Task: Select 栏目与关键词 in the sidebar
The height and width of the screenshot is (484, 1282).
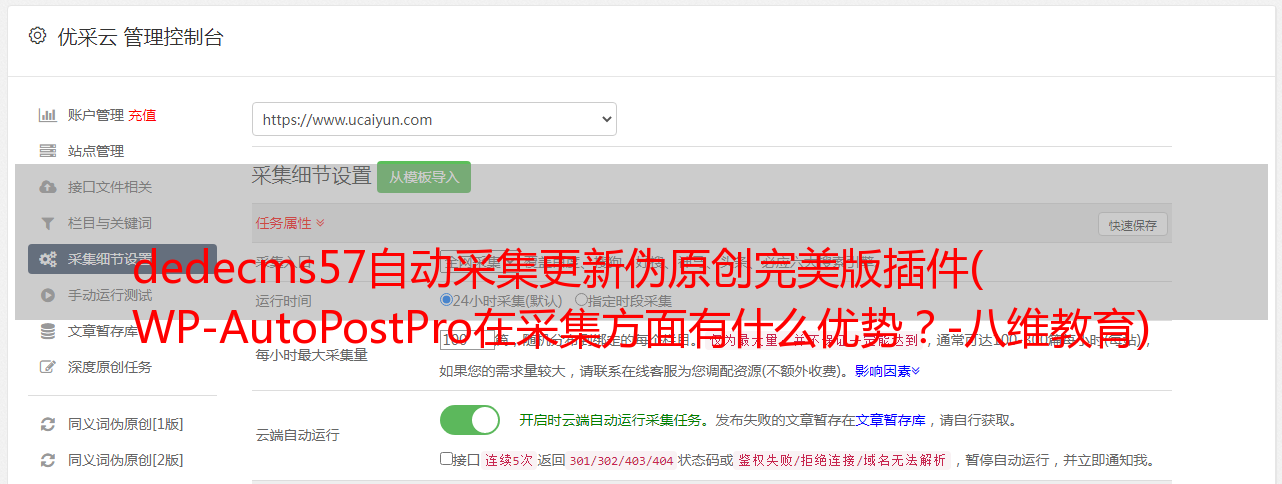Action: pyautogui.click(x=110, y=223)
